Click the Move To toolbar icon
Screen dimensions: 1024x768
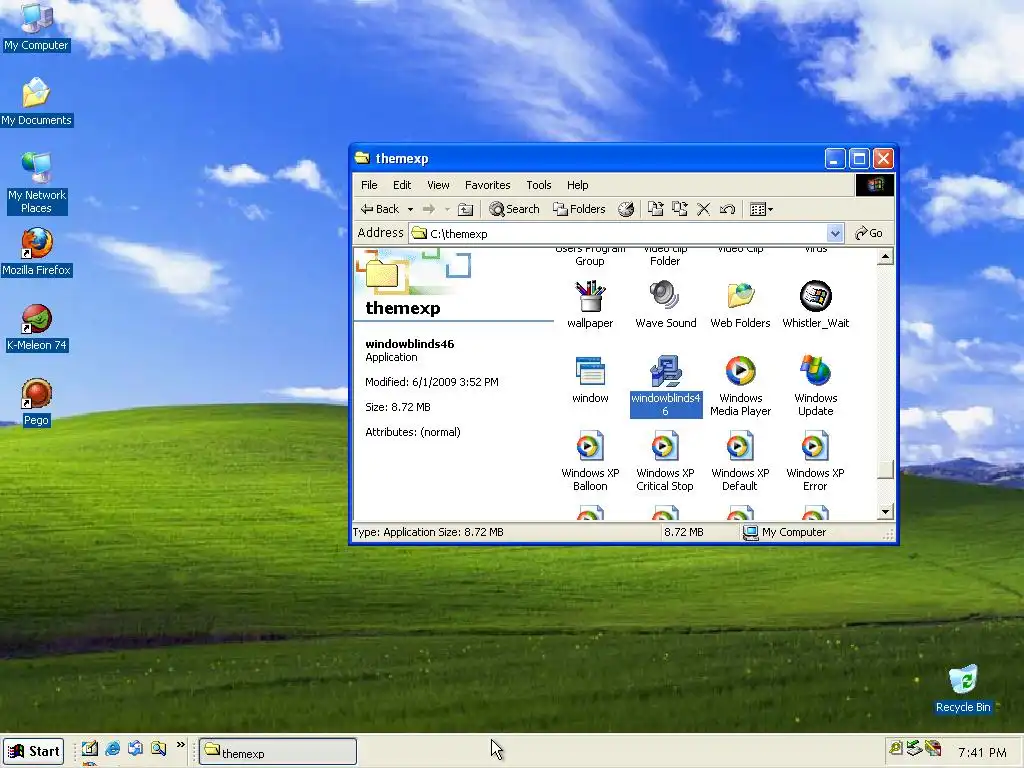pos(656,209)
